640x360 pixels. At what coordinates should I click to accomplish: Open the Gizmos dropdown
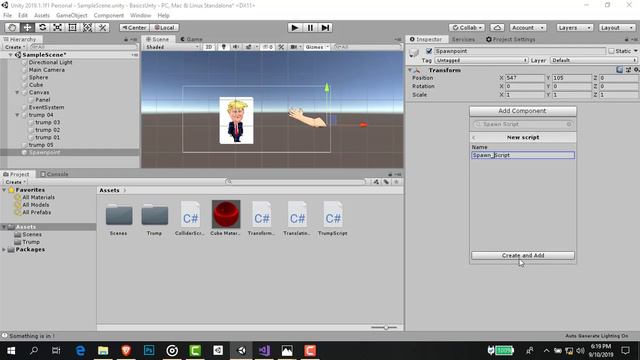[317, 47]
